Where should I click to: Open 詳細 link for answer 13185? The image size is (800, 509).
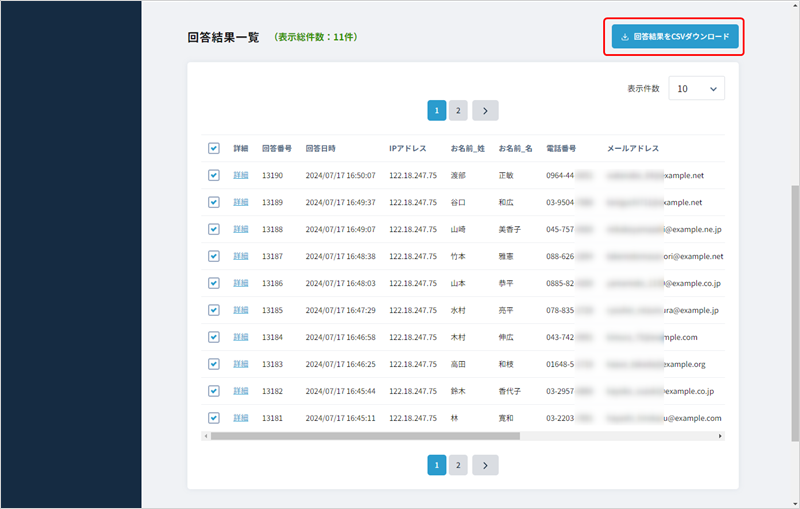coord(241,310)
